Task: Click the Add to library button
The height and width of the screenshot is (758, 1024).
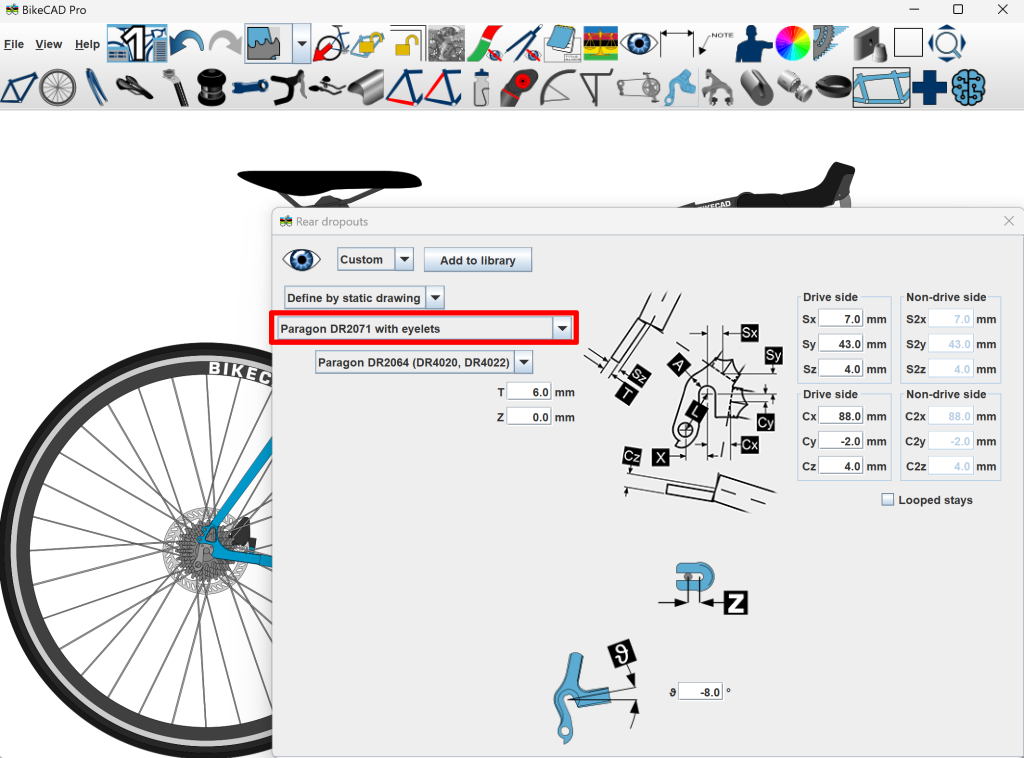Action: click(x=477, y=260)
